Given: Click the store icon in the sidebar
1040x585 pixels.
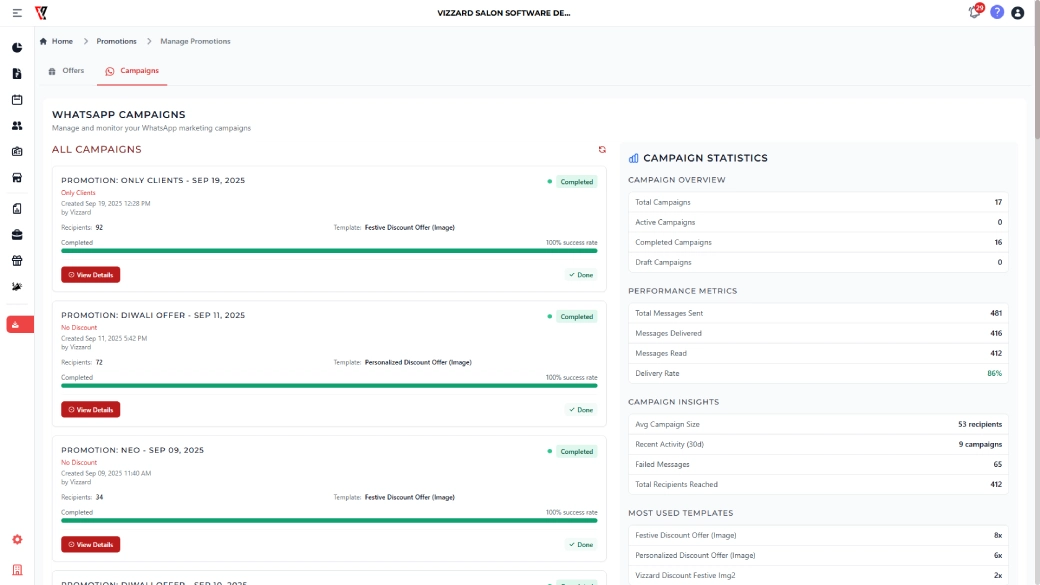Looking at the screenshot, I should [x=17, y=178].
